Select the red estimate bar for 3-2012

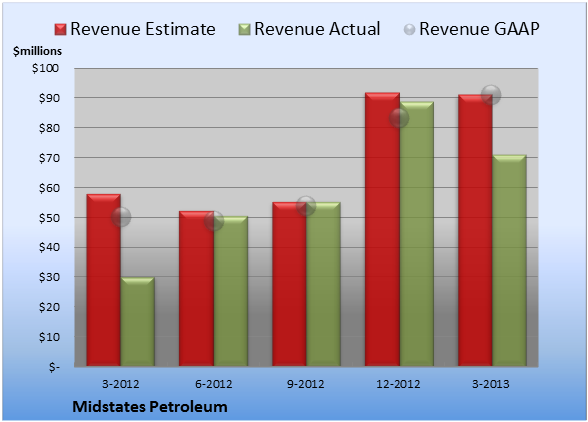point(104,280)
